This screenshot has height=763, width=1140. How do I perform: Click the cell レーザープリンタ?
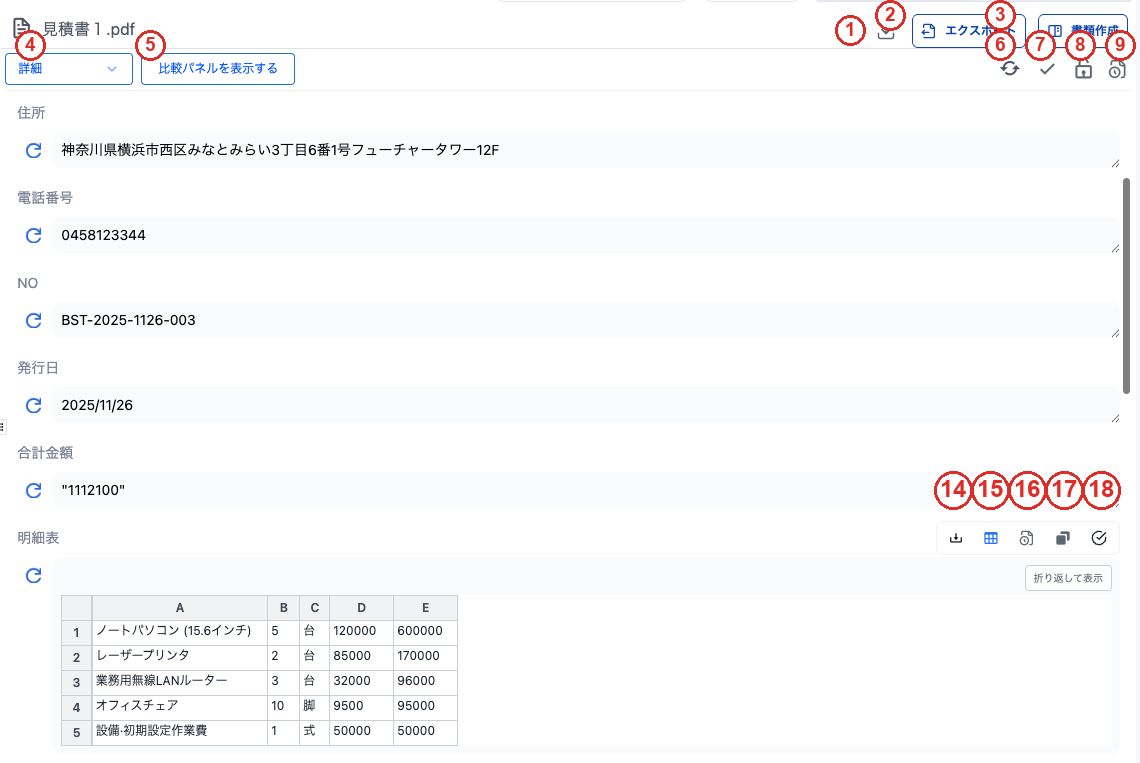180,656
